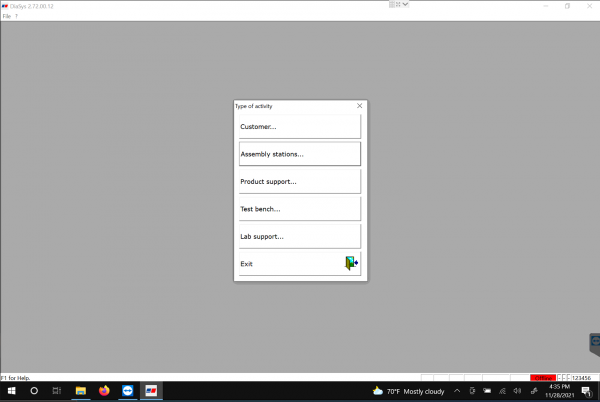Viewport: 600px width, 402px height.
Task: Choose Assembly stations activity
Action: click(x=300, y=154)
